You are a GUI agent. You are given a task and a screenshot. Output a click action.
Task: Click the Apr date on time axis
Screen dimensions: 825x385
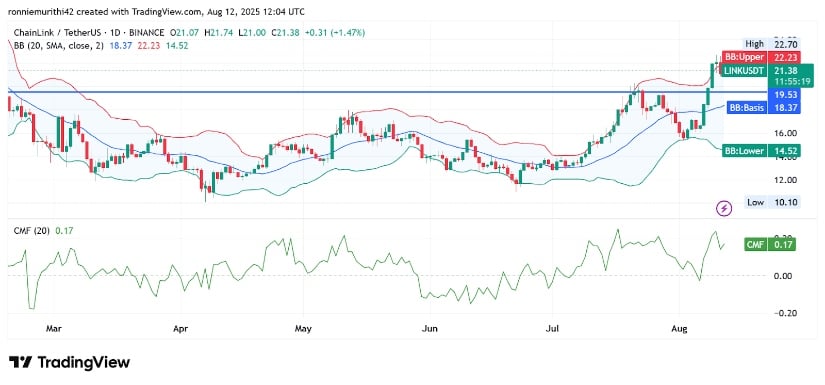180,330
